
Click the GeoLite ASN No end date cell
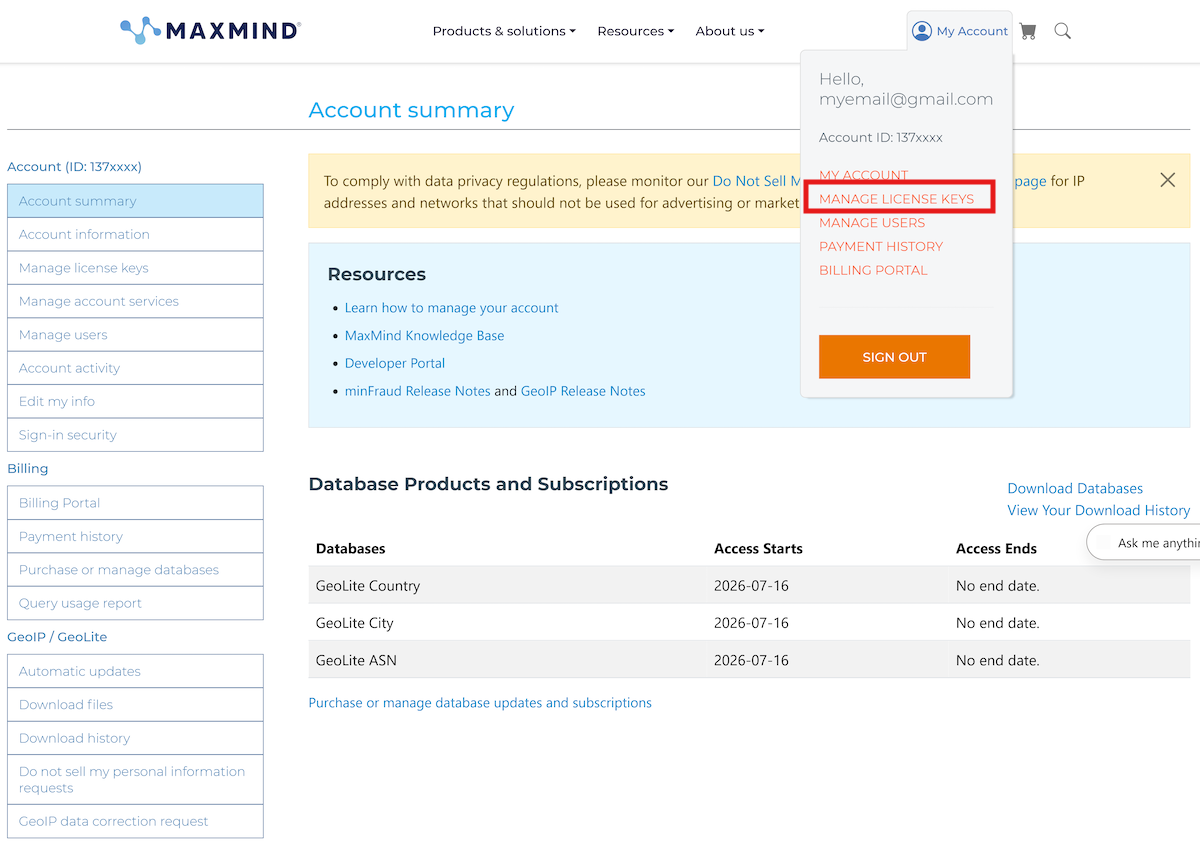pos(998,660)
